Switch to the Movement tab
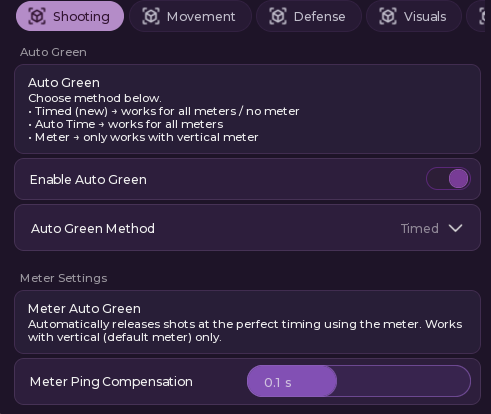Viewport: 491px width, 414px height. (190, 16)
